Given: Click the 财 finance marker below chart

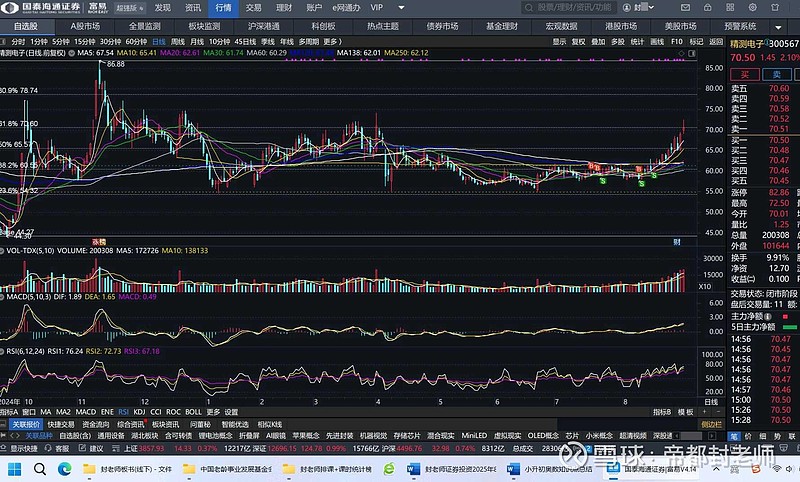Looking at the screenshot, I should coord(677,242).
